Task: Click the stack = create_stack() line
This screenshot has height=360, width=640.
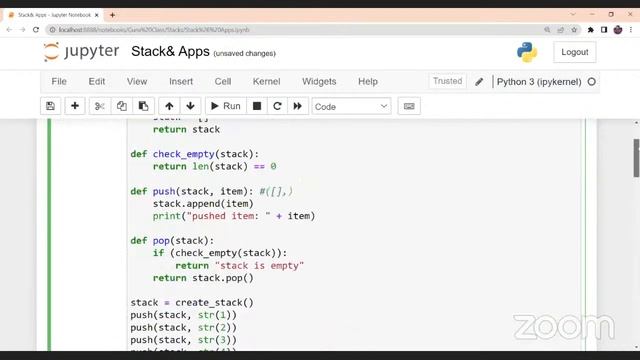Action: pos(192,303)
